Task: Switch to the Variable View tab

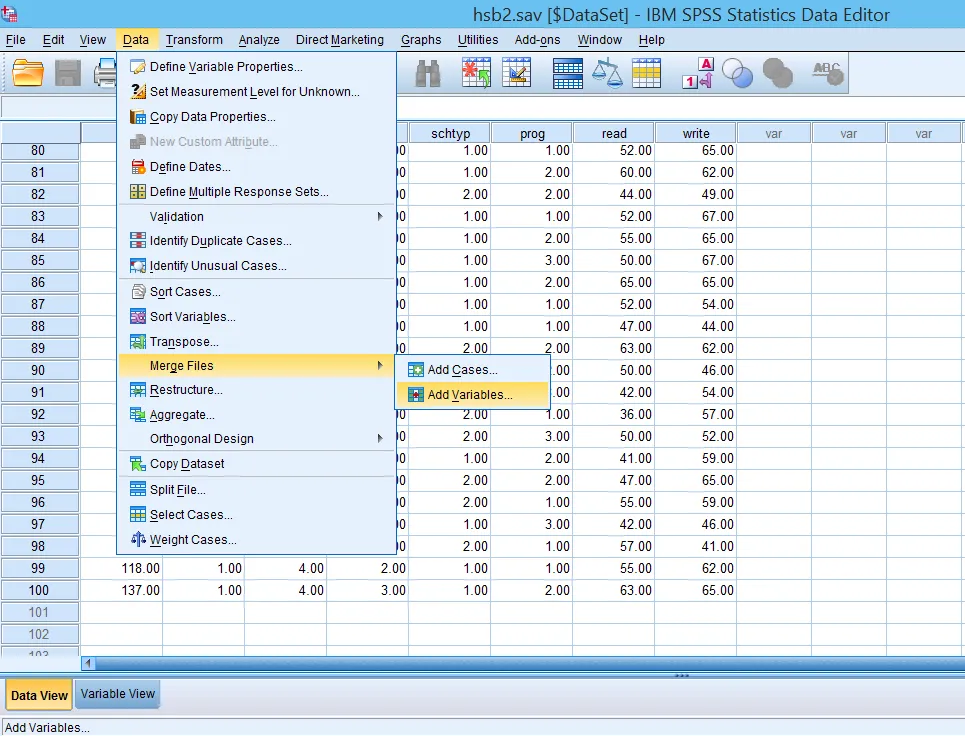Action: [117, 694]
